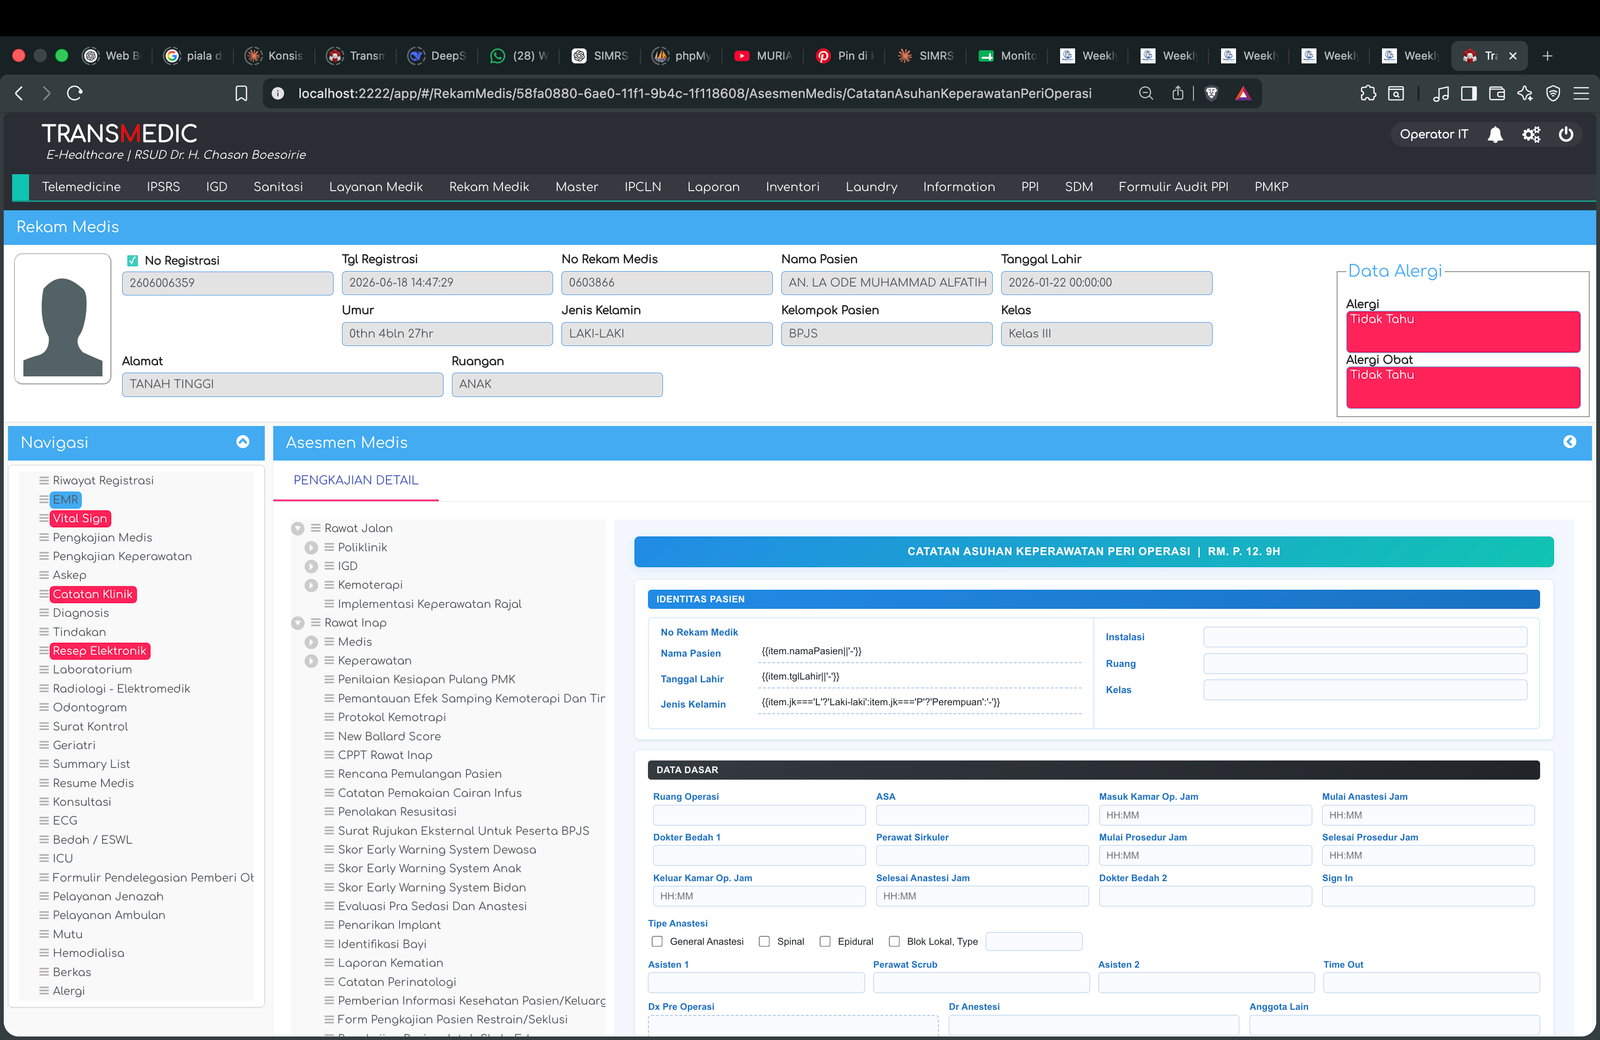Open the Rekam Medik menu
The image size is (1600, 1040).
(489, 187)
